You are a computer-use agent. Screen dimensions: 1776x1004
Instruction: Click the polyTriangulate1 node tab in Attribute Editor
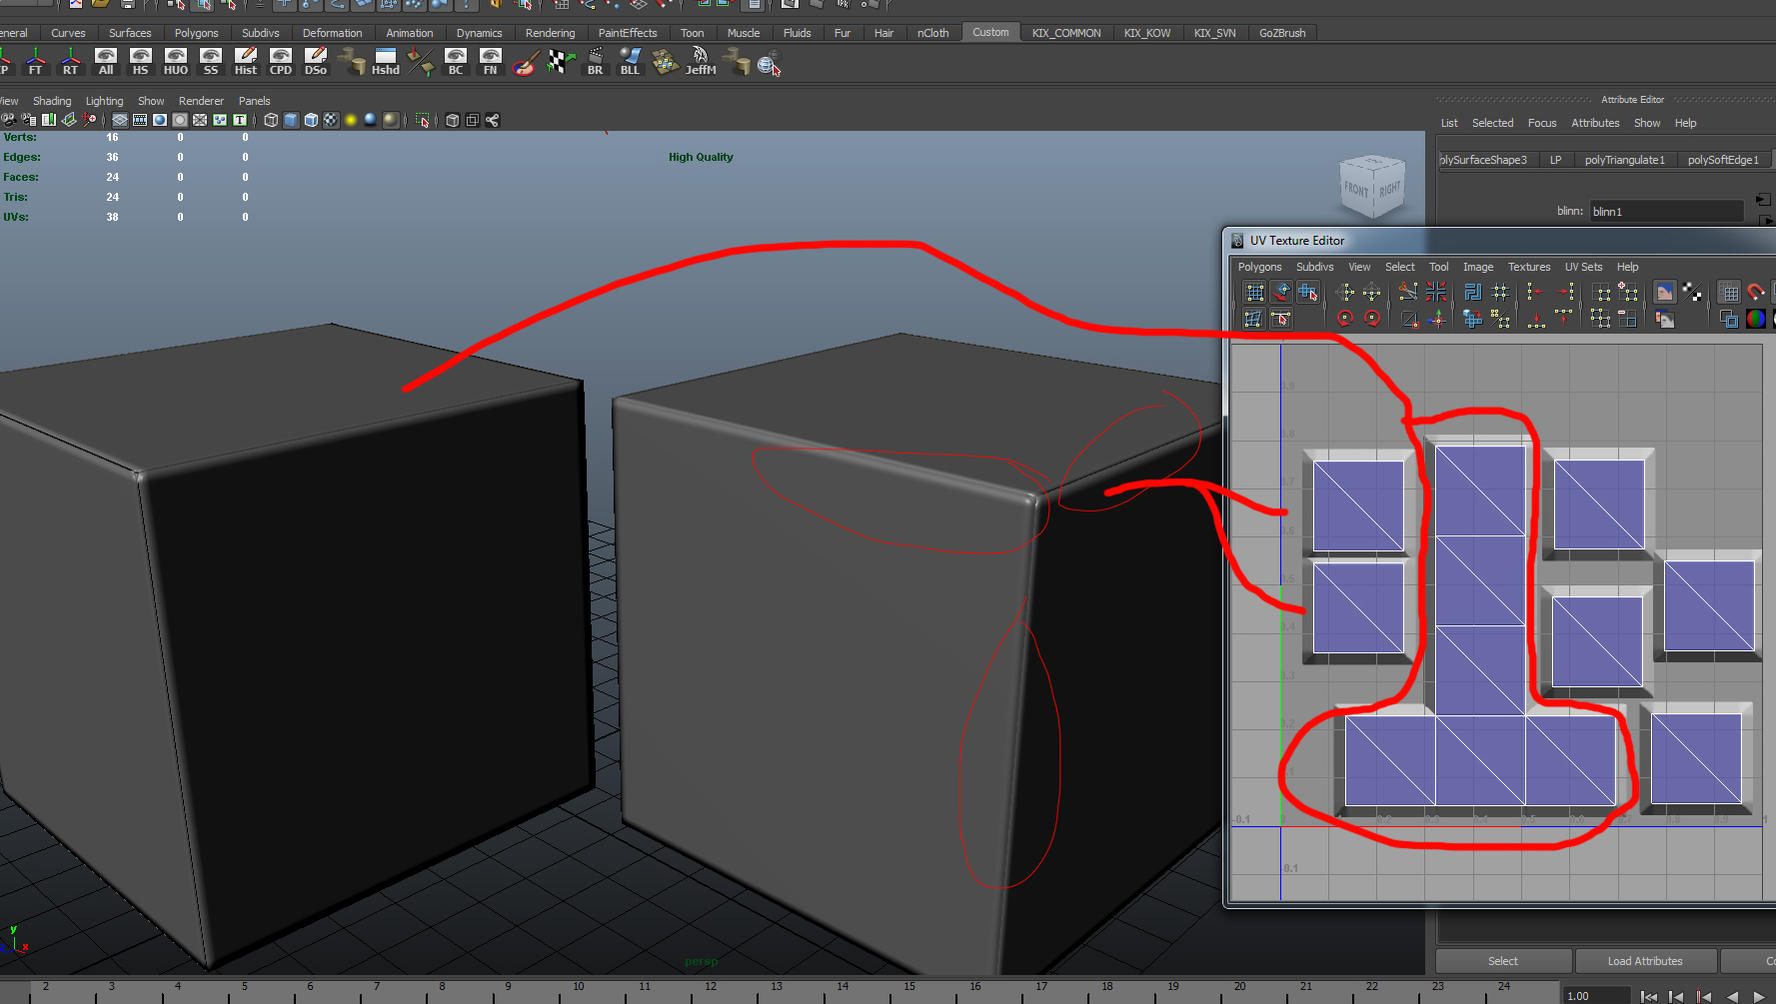pos(1626,159)
